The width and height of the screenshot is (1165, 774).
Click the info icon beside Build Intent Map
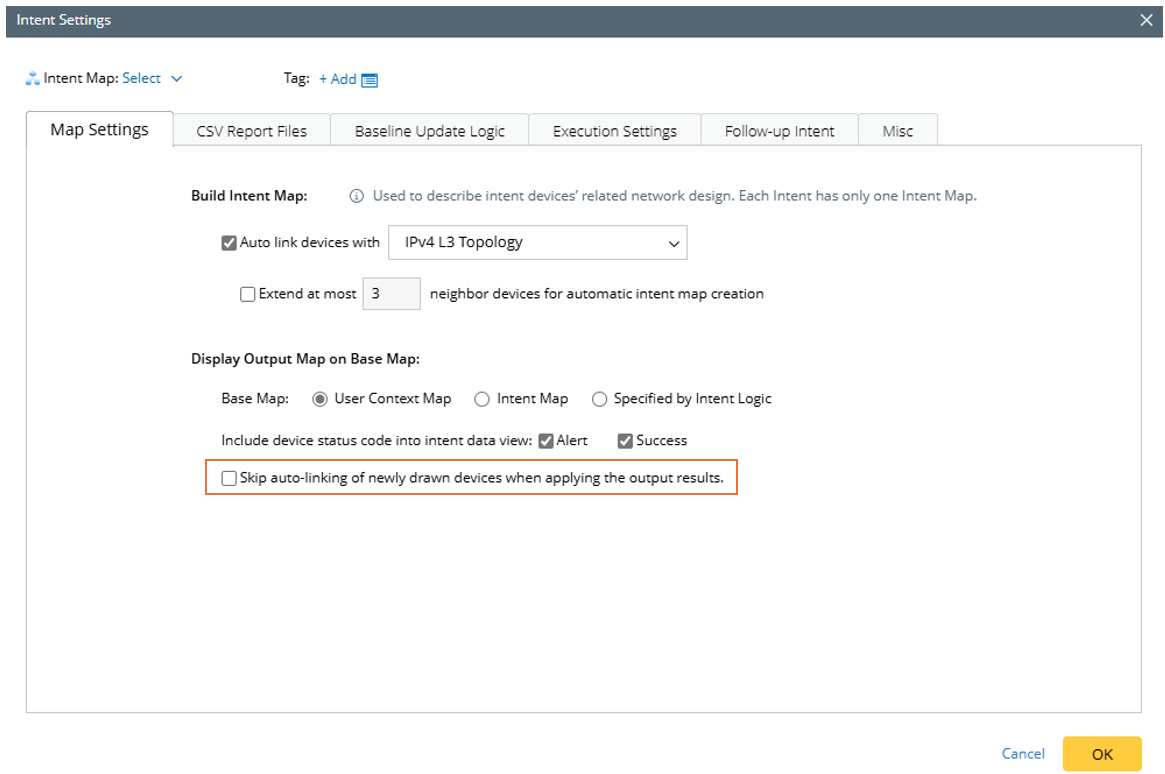click(x=356, y=196)
